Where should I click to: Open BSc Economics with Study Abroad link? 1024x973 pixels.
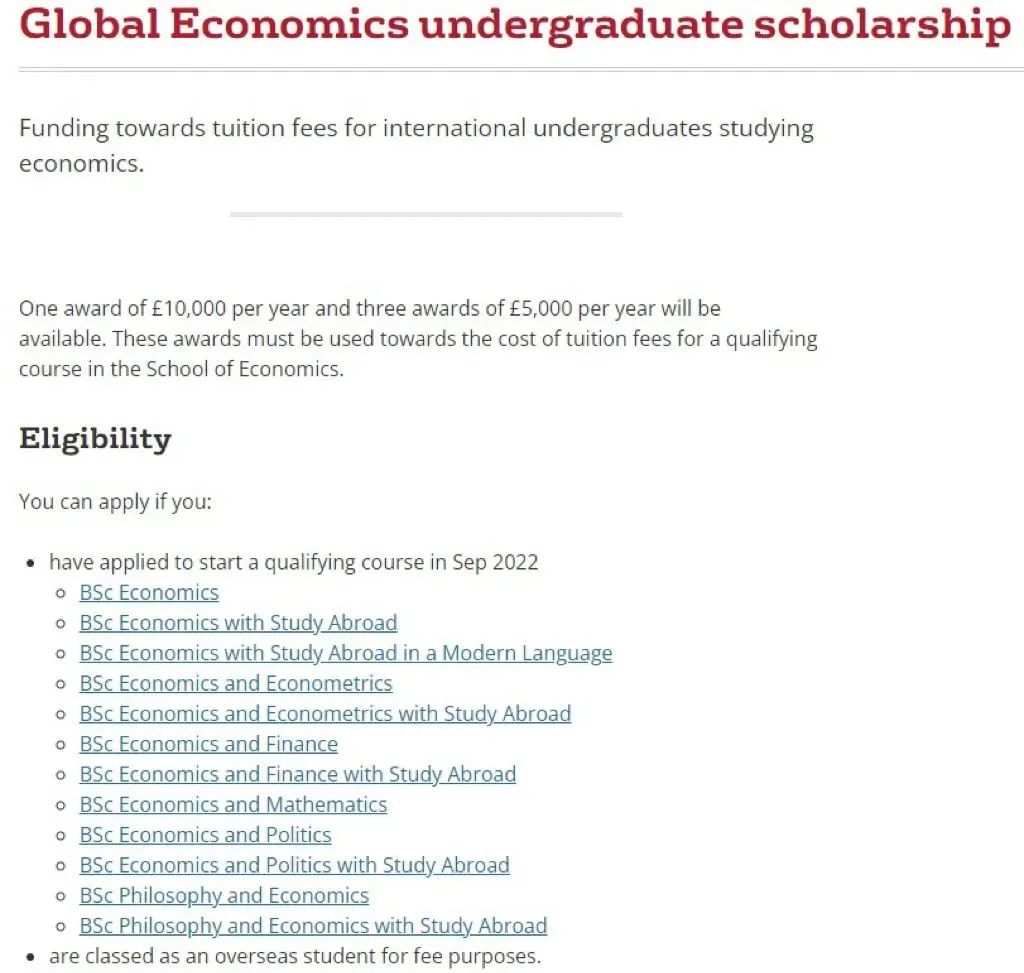click(x=238, y=623)
